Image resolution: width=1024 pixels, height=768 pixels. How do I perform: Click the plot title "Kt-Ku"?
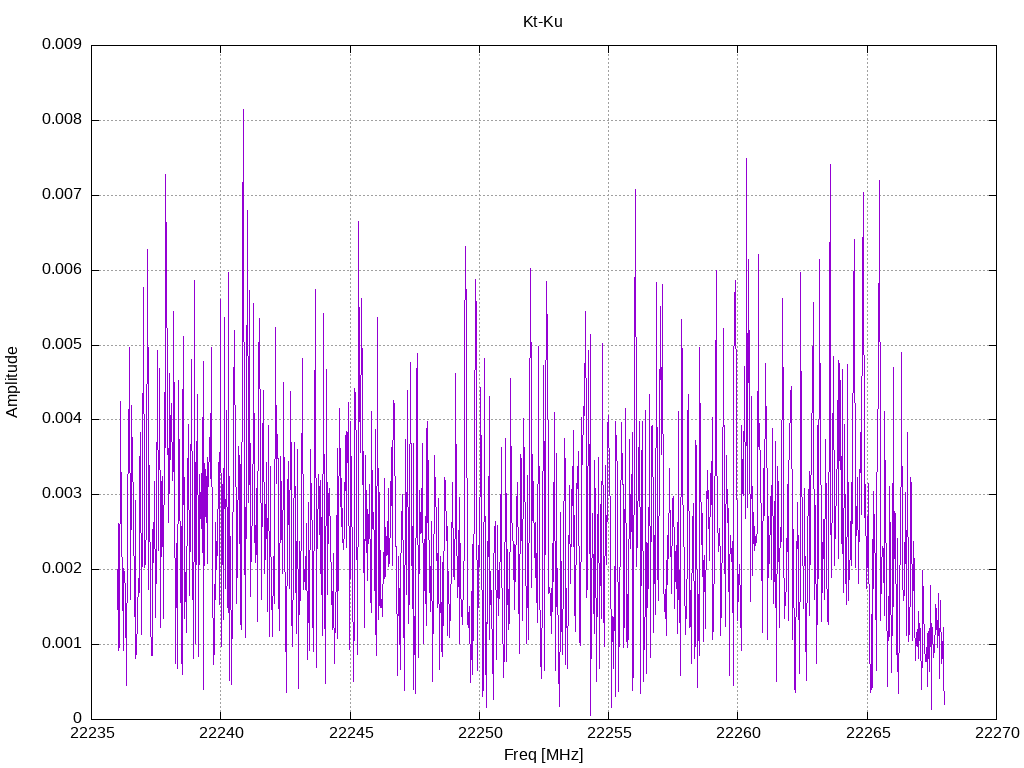point(543,22)
